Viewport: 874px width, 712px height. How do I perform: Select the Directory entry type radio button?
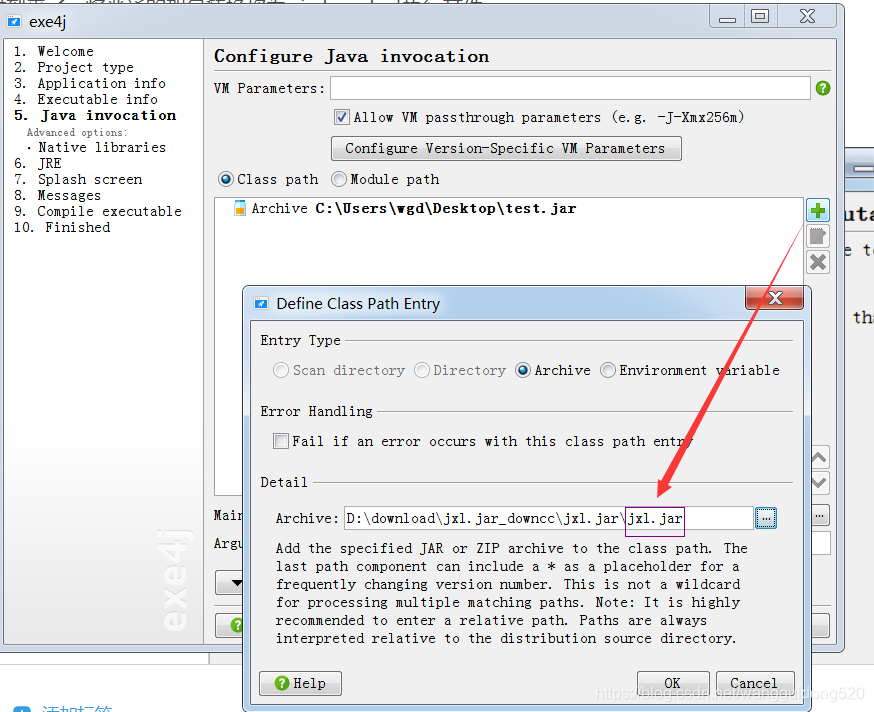coord(422,370)
